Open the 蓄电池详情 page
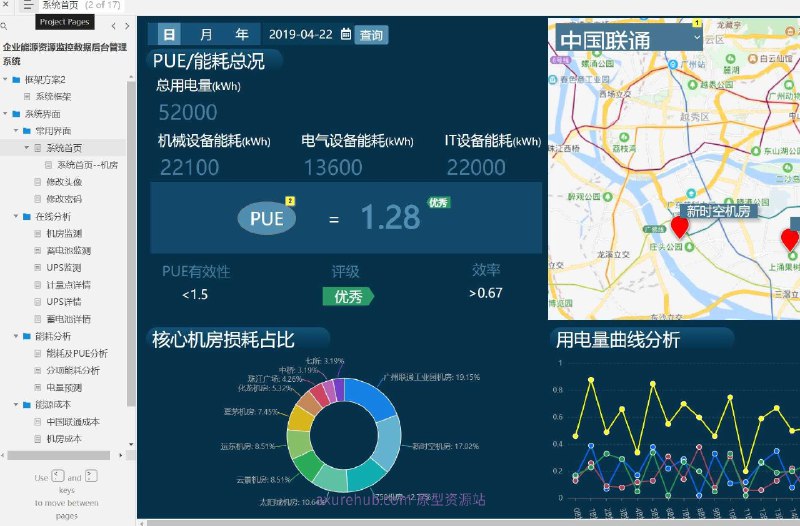Screen dimensions: 800x526 pos(68,319)
